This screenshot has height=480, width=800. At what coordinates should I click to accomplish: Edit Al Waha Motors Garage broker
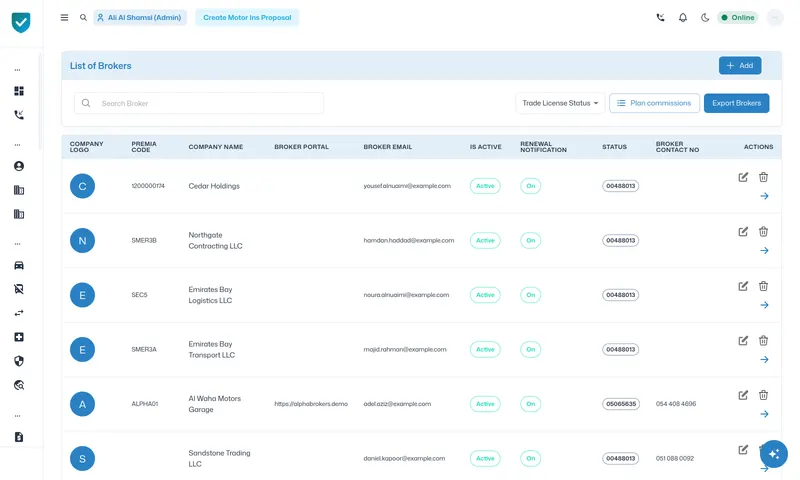click(x=743, y=395)
